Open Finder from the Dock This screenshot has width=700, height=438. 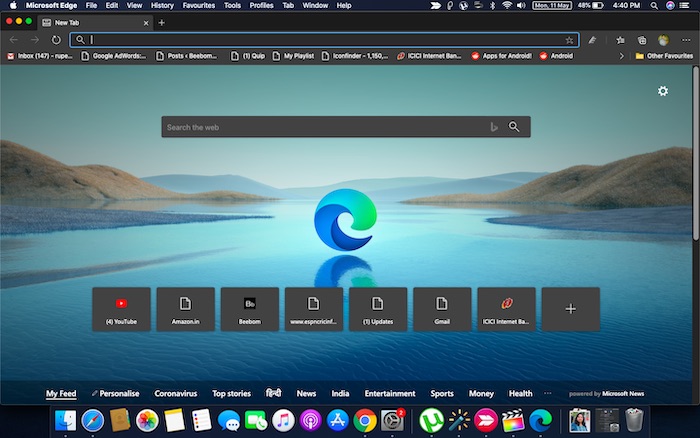66,421
